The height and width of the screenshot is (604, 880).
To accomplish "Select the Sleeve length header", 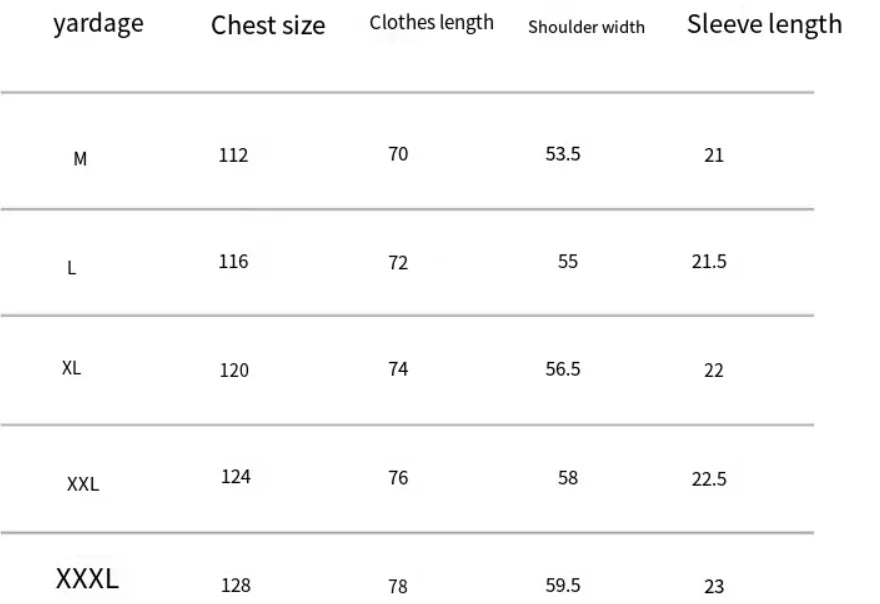I will [x=764, y=25].
